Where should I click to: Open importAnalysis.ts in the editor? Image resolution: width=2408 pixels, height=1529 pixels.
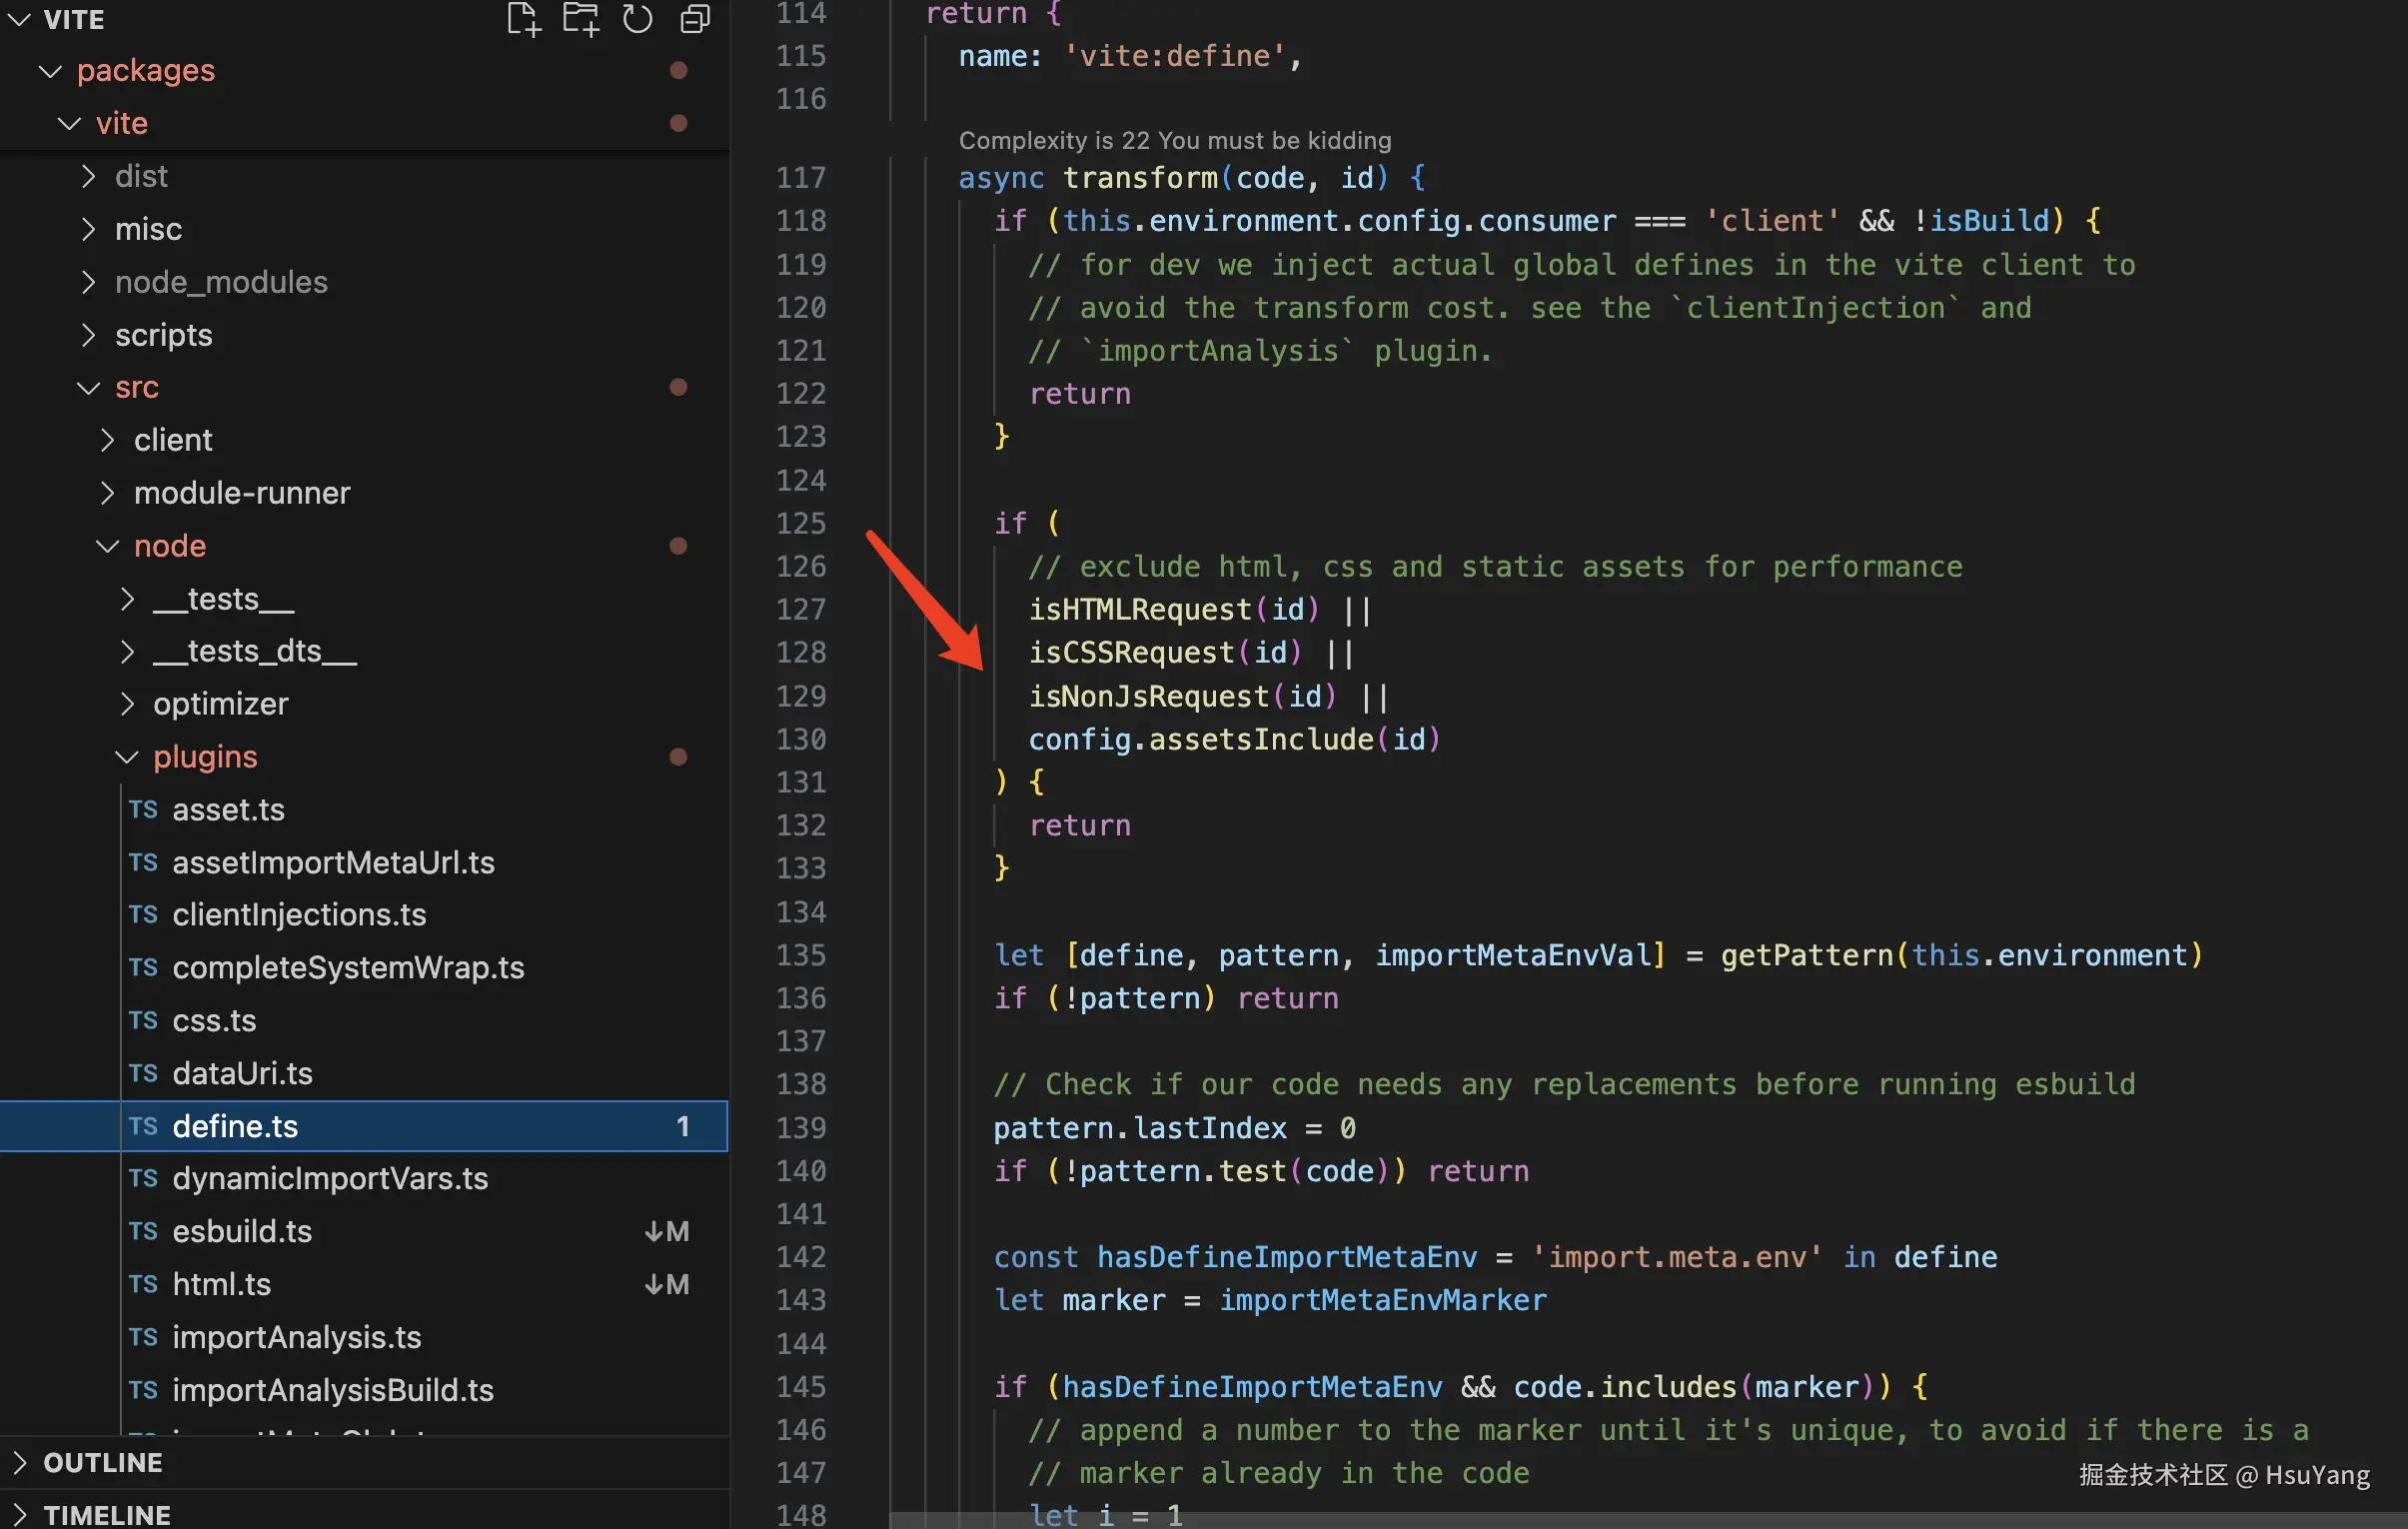(x=296, y=1337)
